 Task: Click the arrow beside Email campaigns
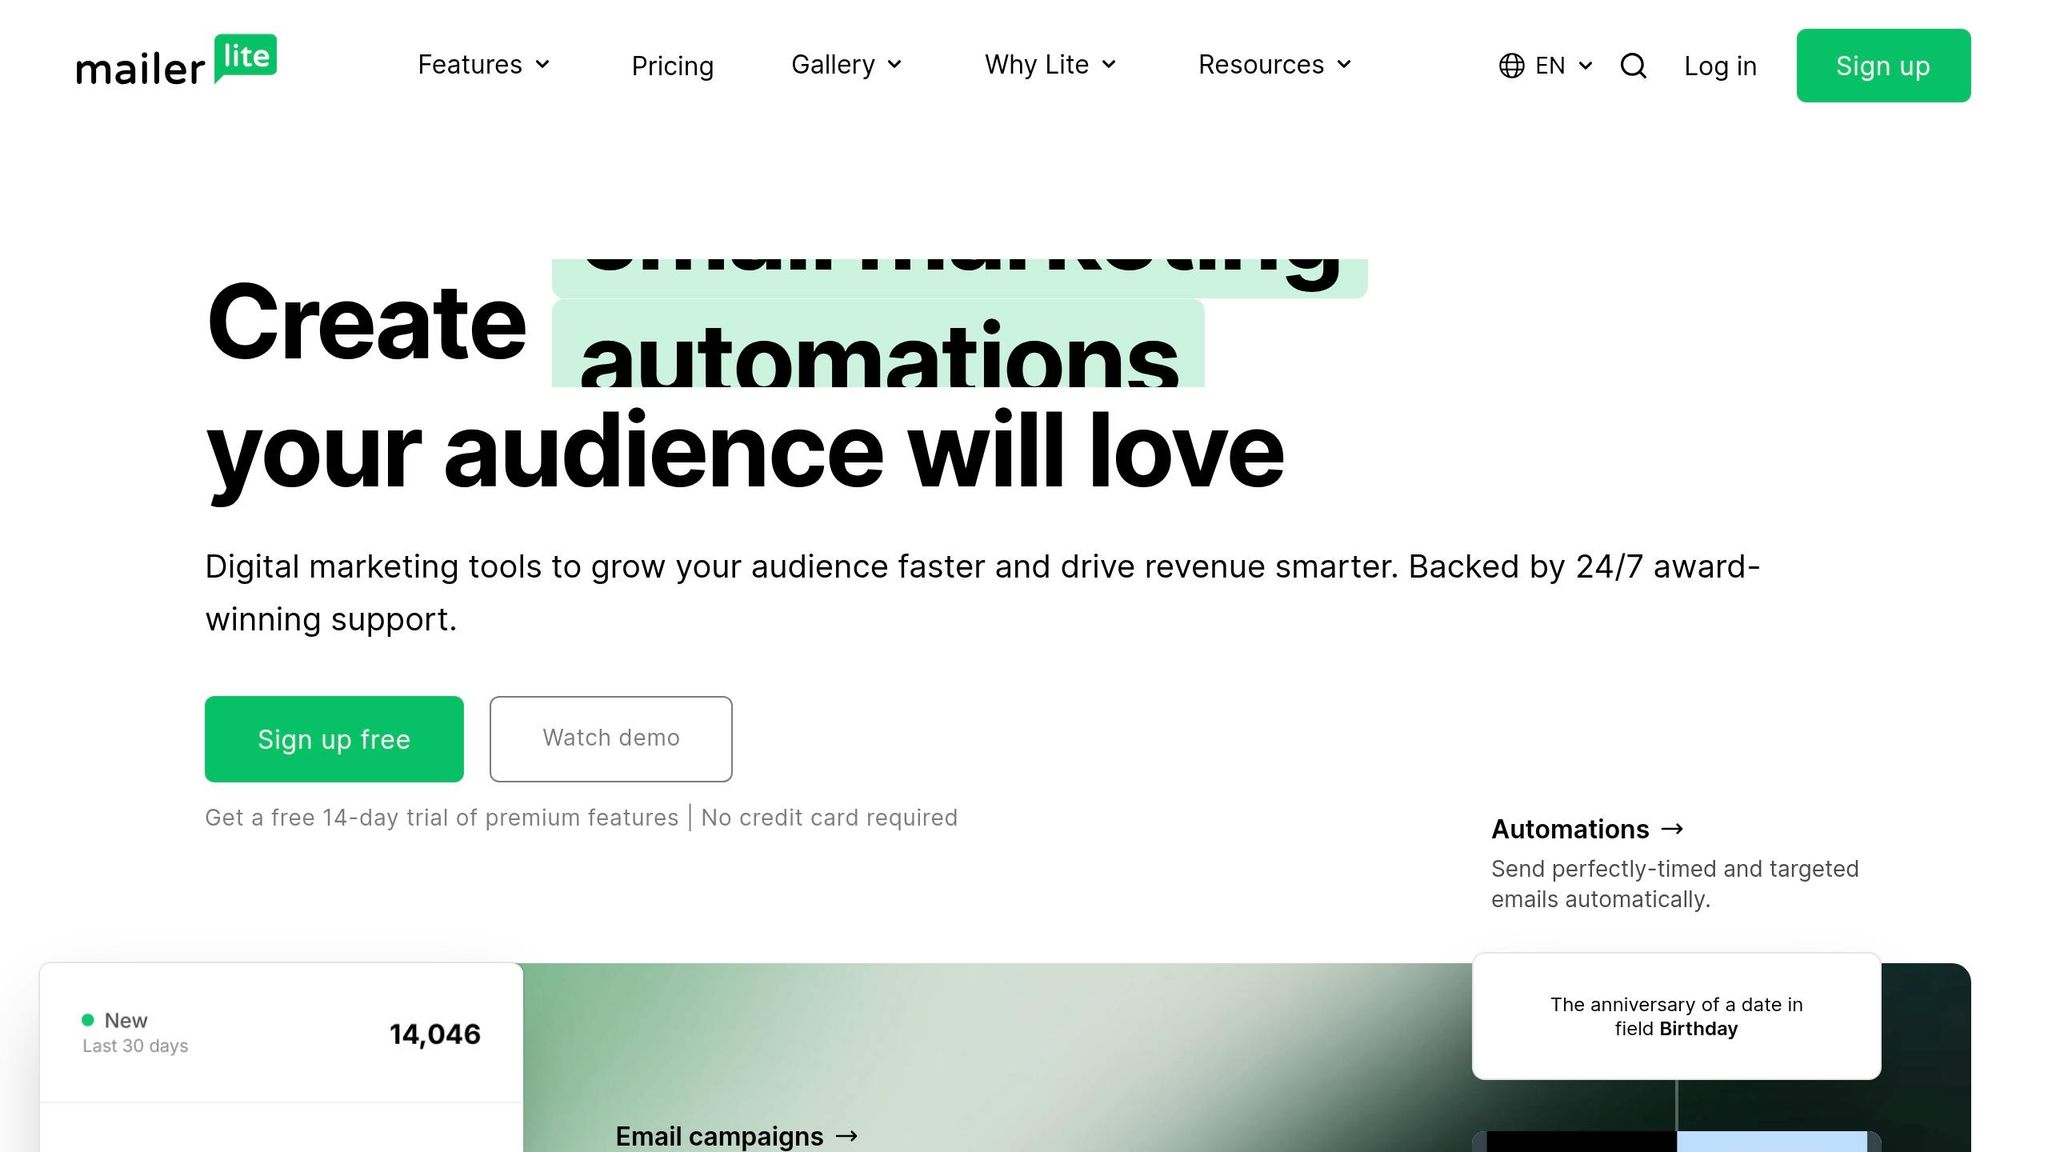tap(846, 1136)
